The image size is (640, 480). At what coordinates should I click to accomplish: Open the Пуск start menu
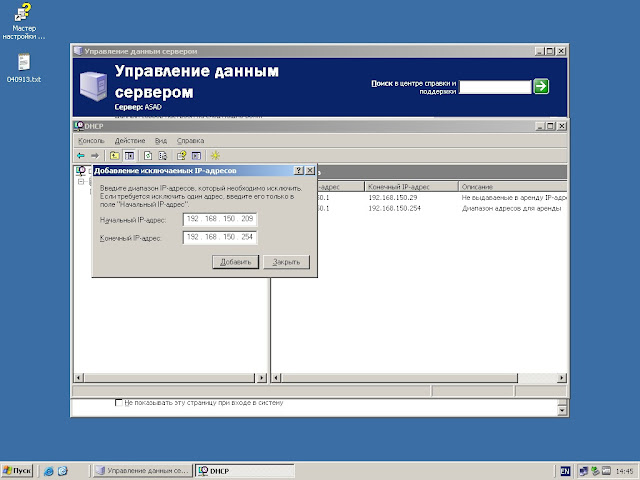[x=17, y=471]
